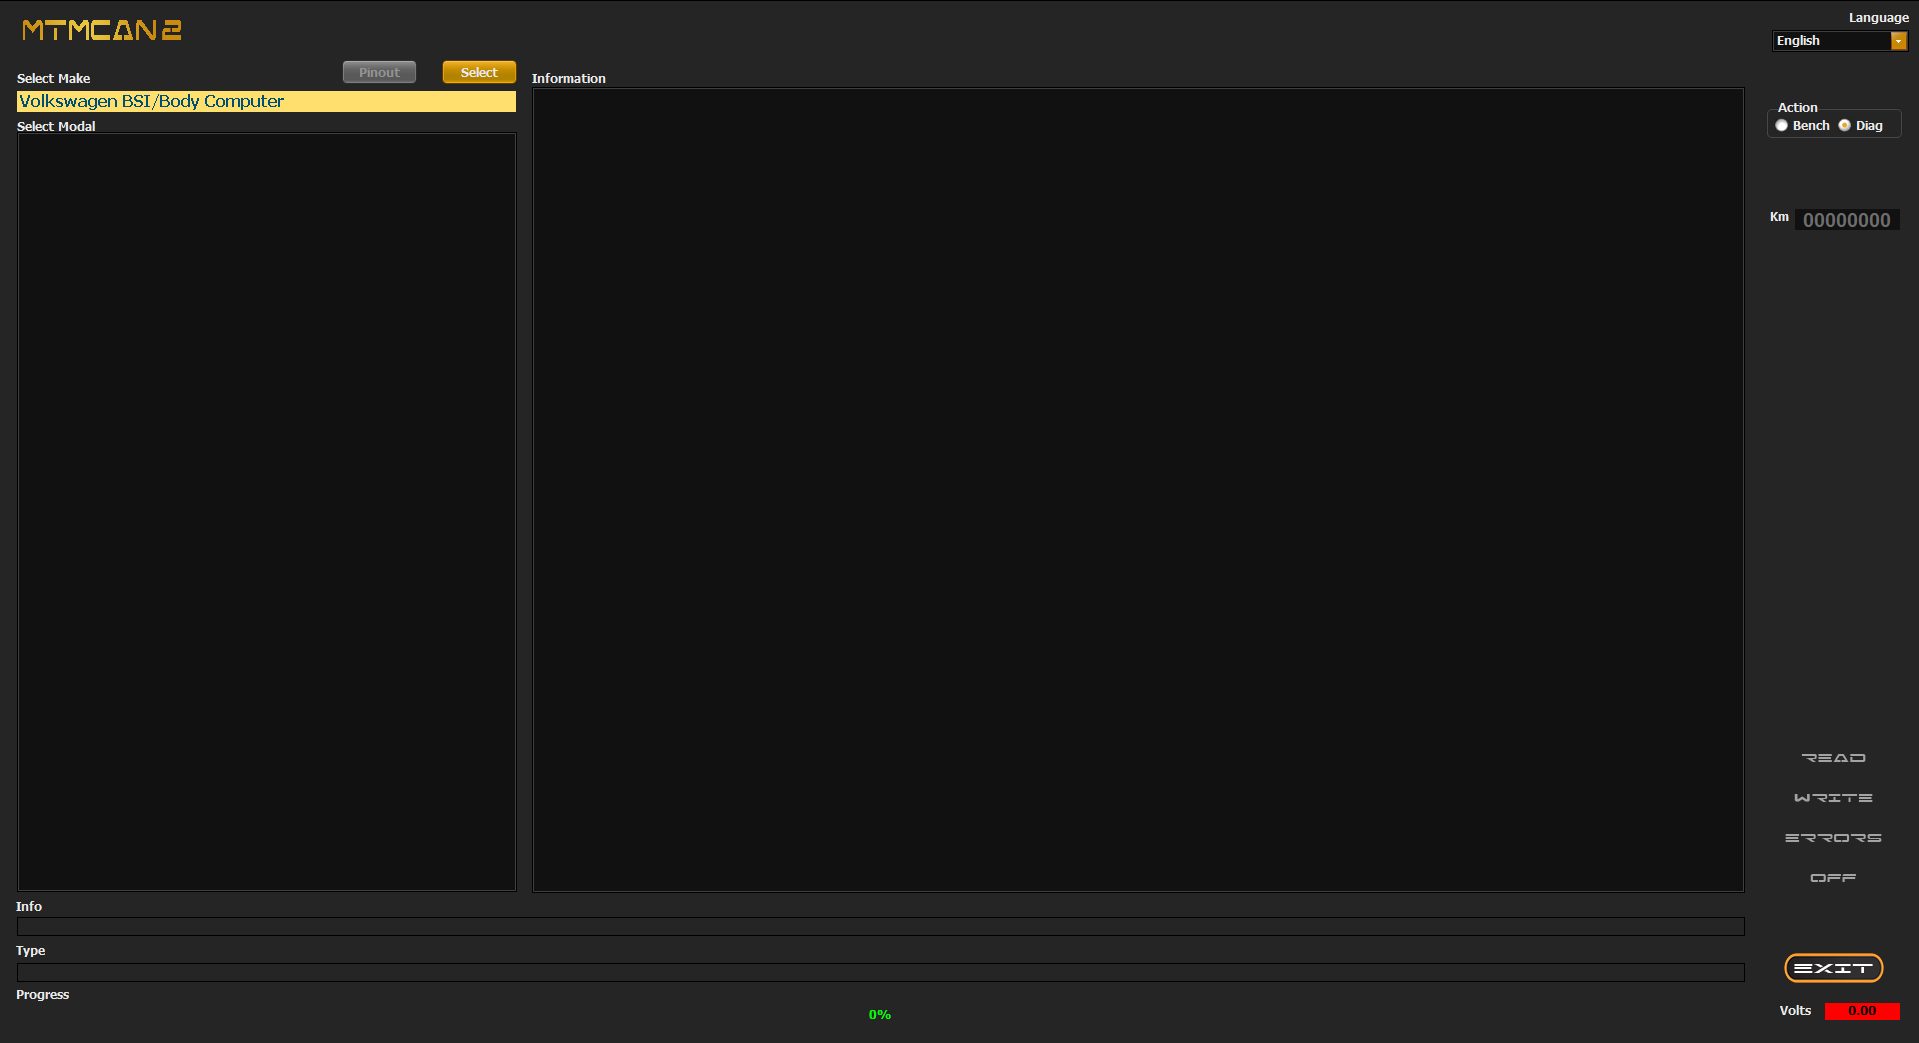This screenshot has height=1043, width=1919.
Task: Select the Bench radio button
Action: (1781, 125)
